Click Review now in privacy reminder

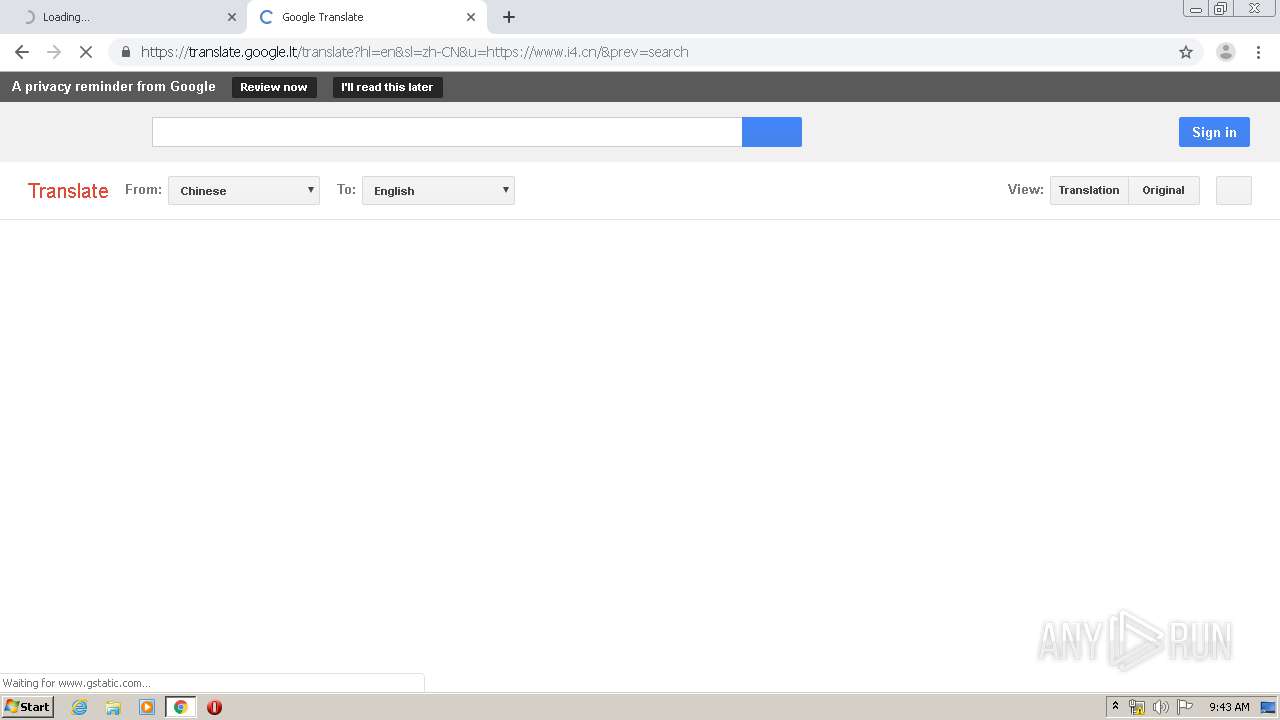274,87
